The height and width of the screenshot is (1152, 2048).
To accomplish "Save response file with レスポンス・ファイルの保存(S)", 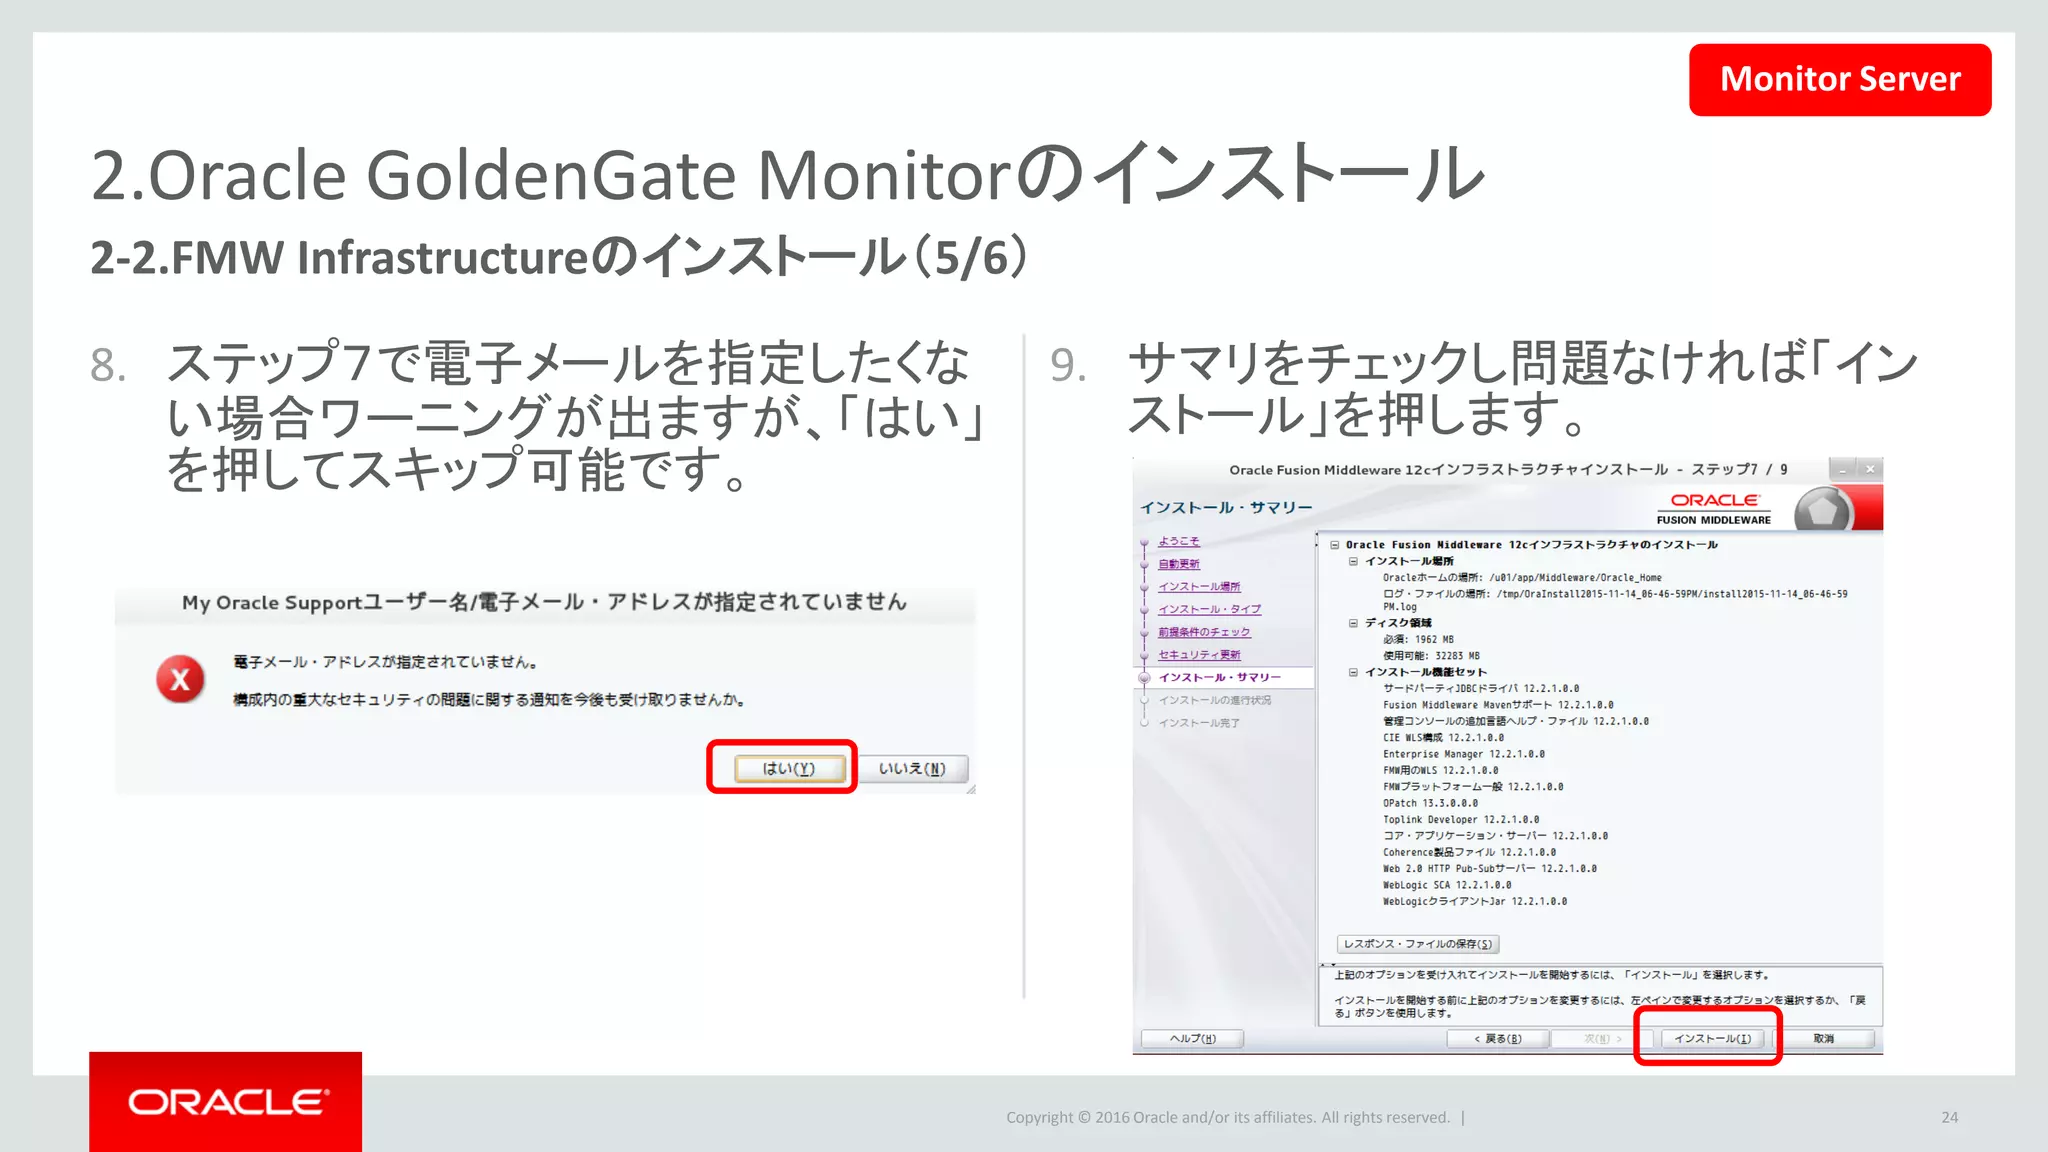I will point(1417,944).
